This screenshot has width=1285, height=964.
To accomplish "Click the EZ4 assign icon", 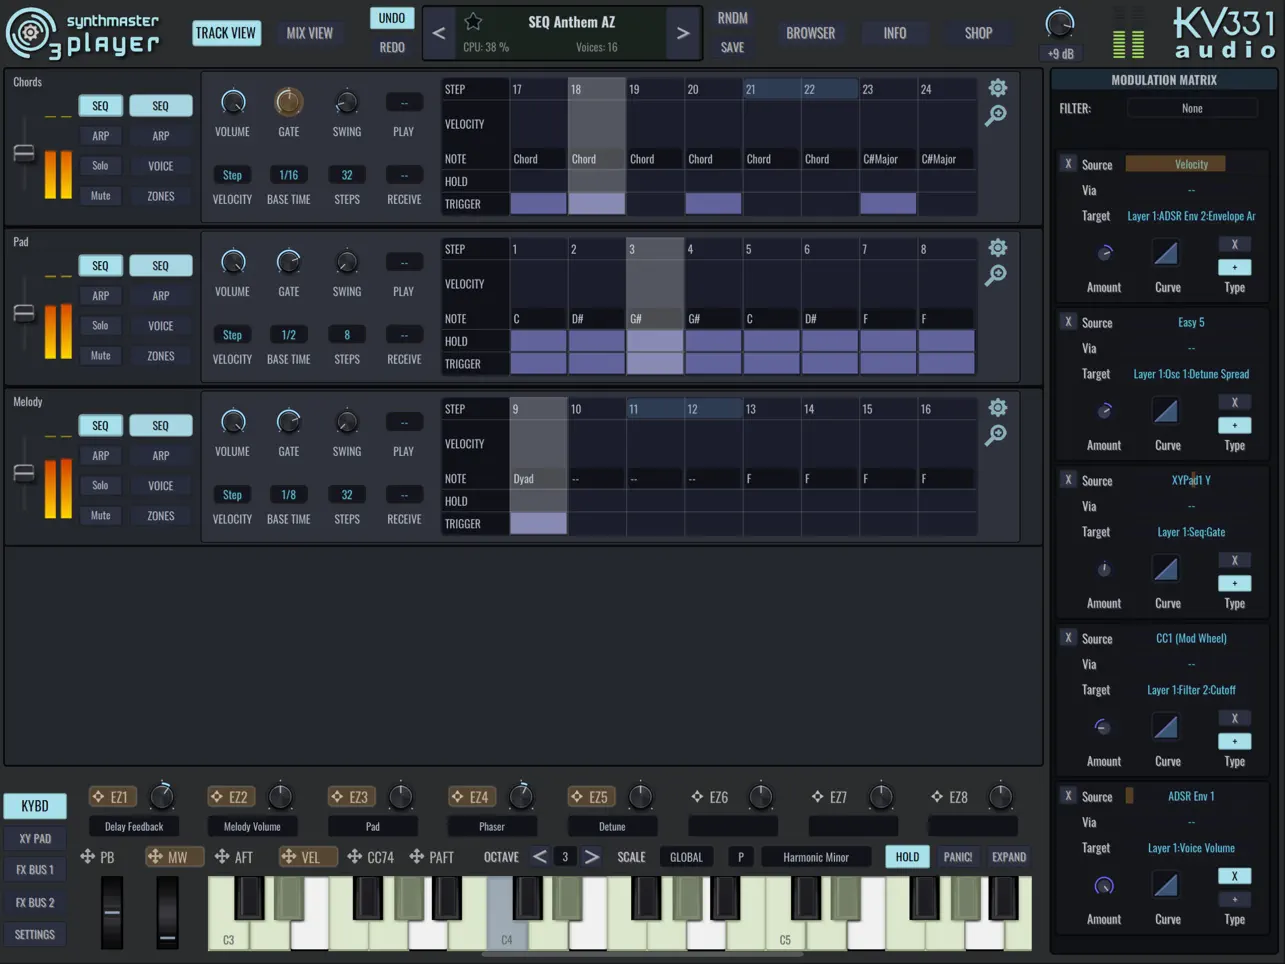I will [x=457, y=797].
